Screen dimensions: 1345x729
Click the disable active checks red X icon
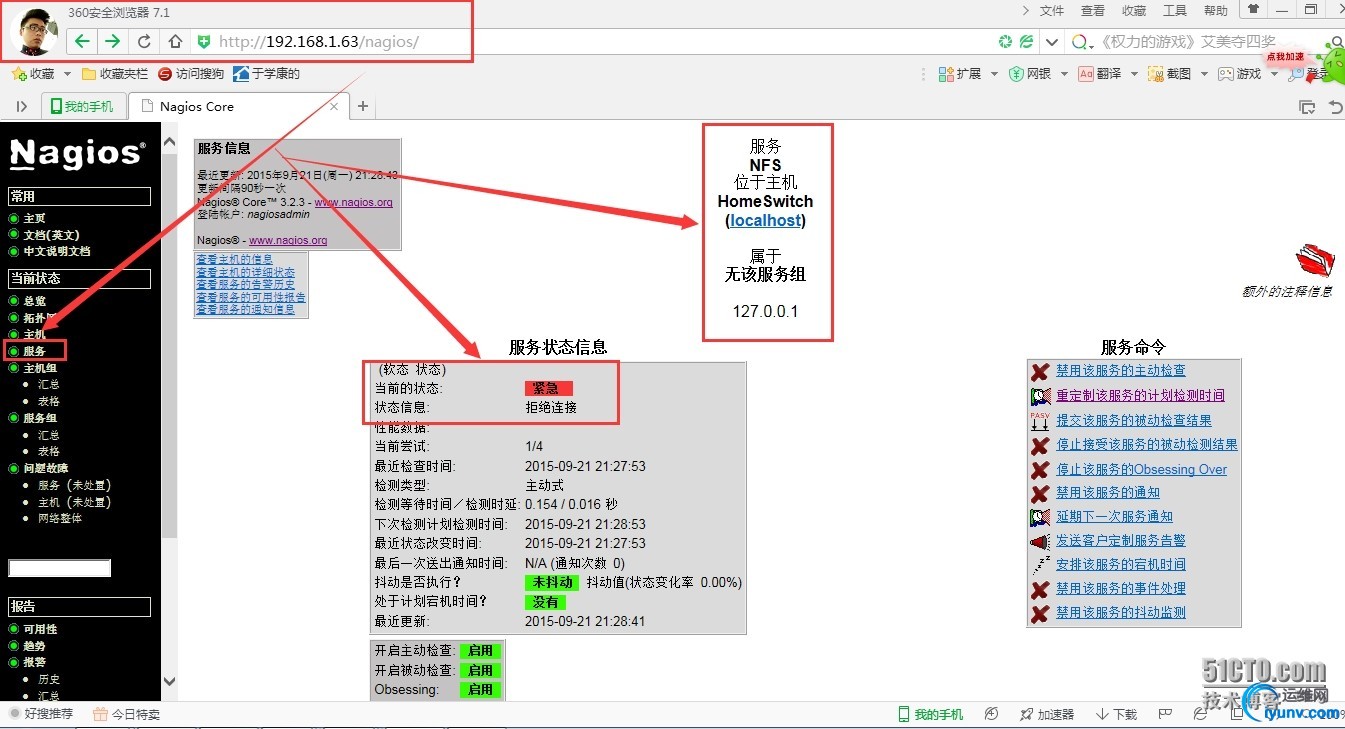(x=1040, y=372)
